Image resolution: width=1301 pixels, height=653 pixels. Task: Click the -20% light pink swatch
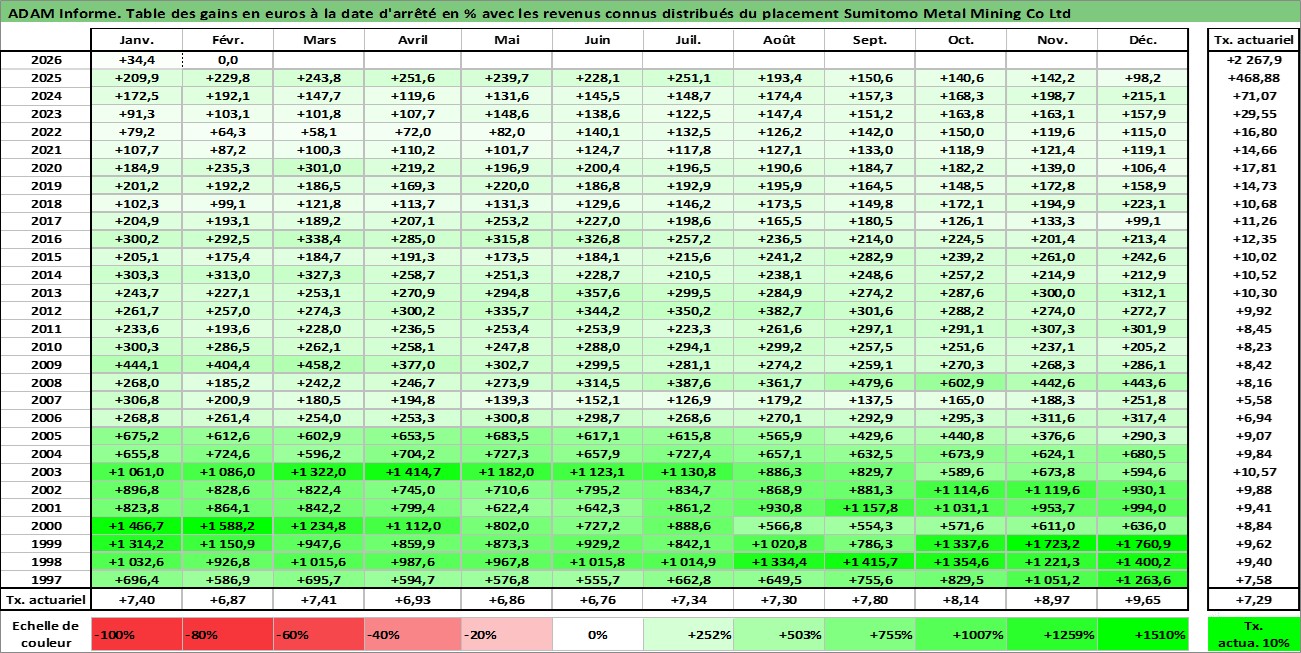click(x=507, y=634)
